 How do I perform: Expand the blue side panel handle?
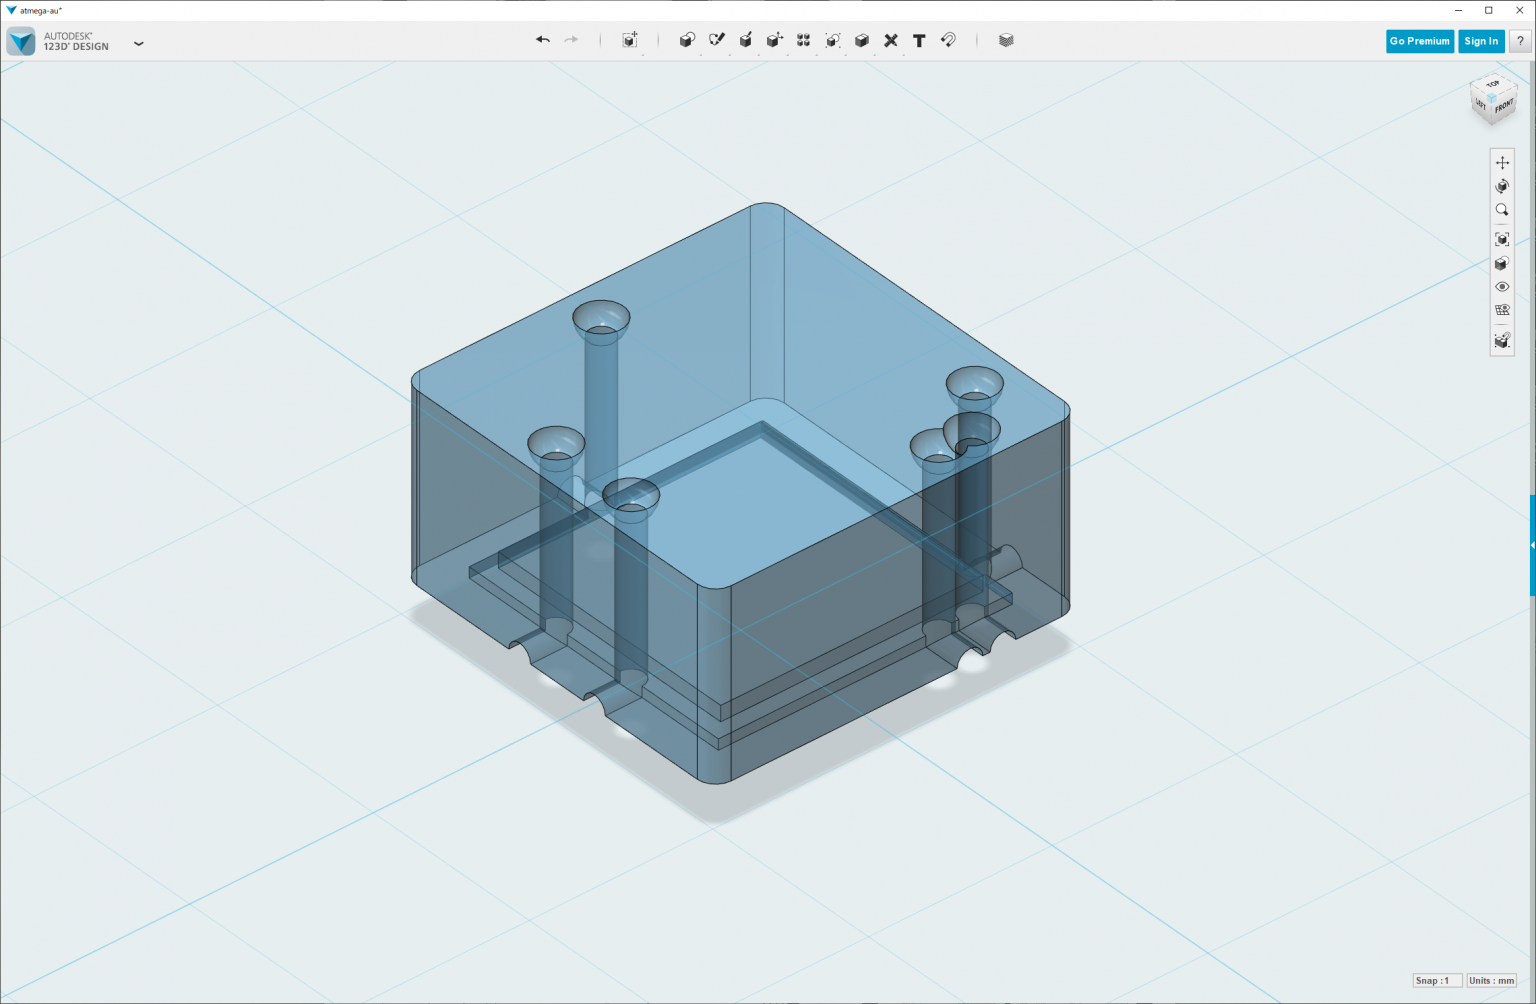pos(1532,545)
